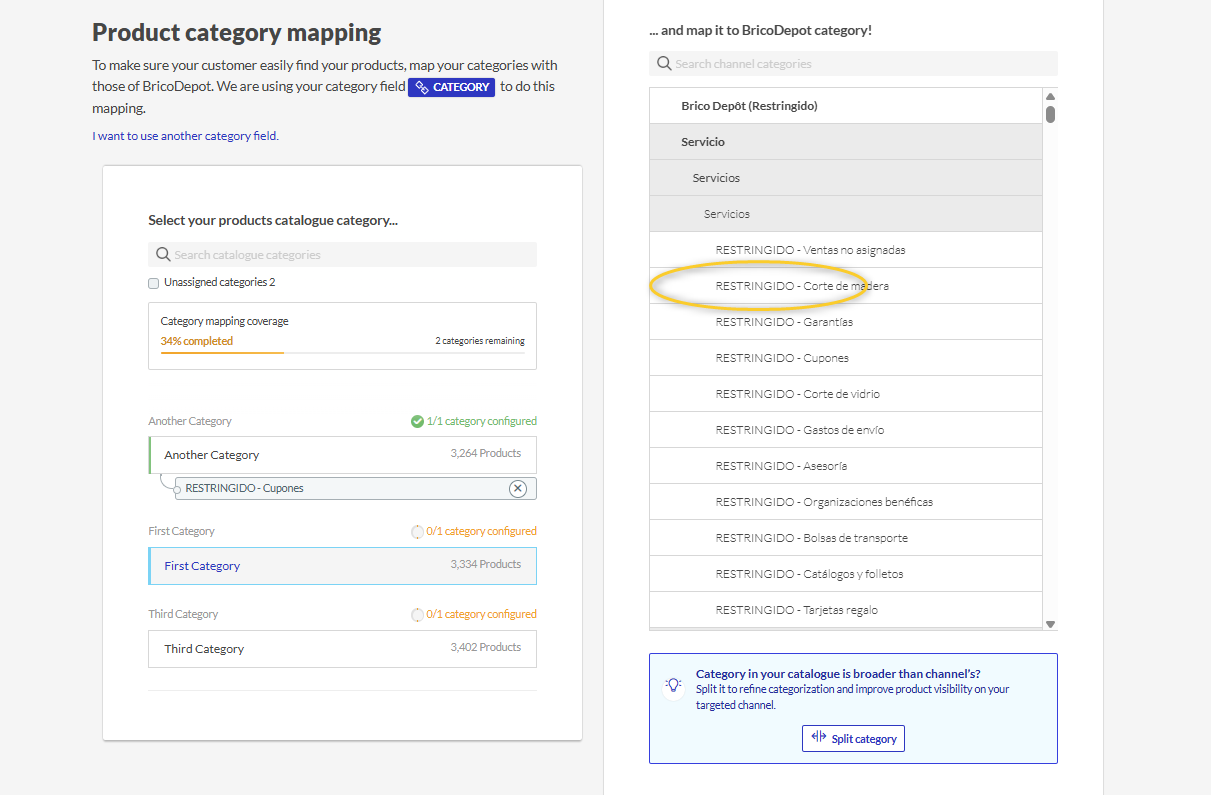Click the category mapping coverage progress bar

[x=342, y=353]
